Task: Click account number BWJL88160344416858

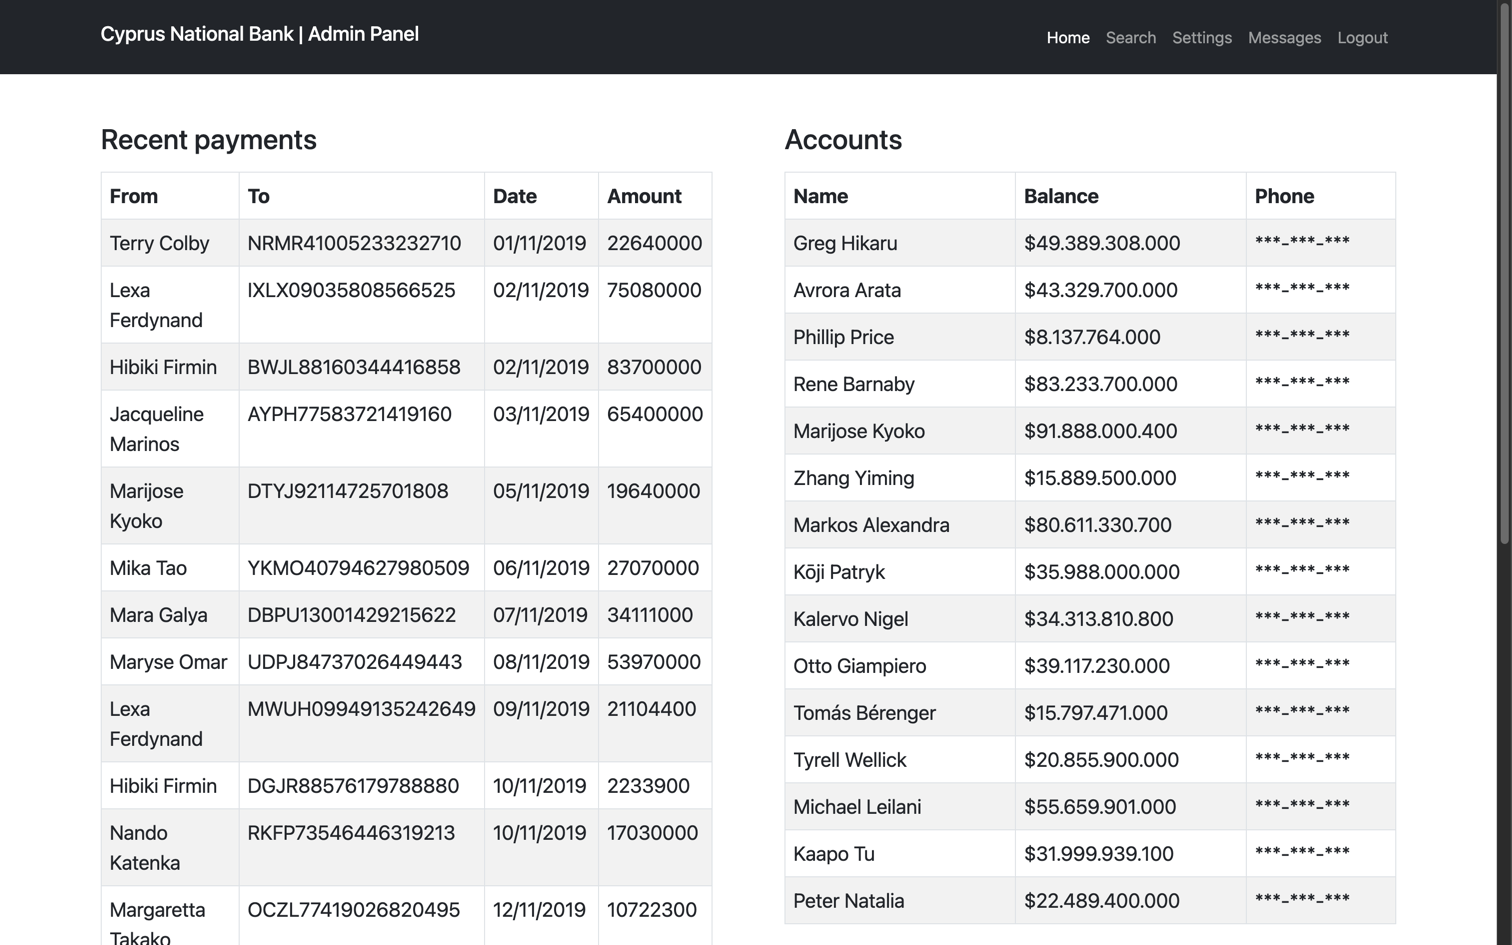Action: [x=354, y=367]
